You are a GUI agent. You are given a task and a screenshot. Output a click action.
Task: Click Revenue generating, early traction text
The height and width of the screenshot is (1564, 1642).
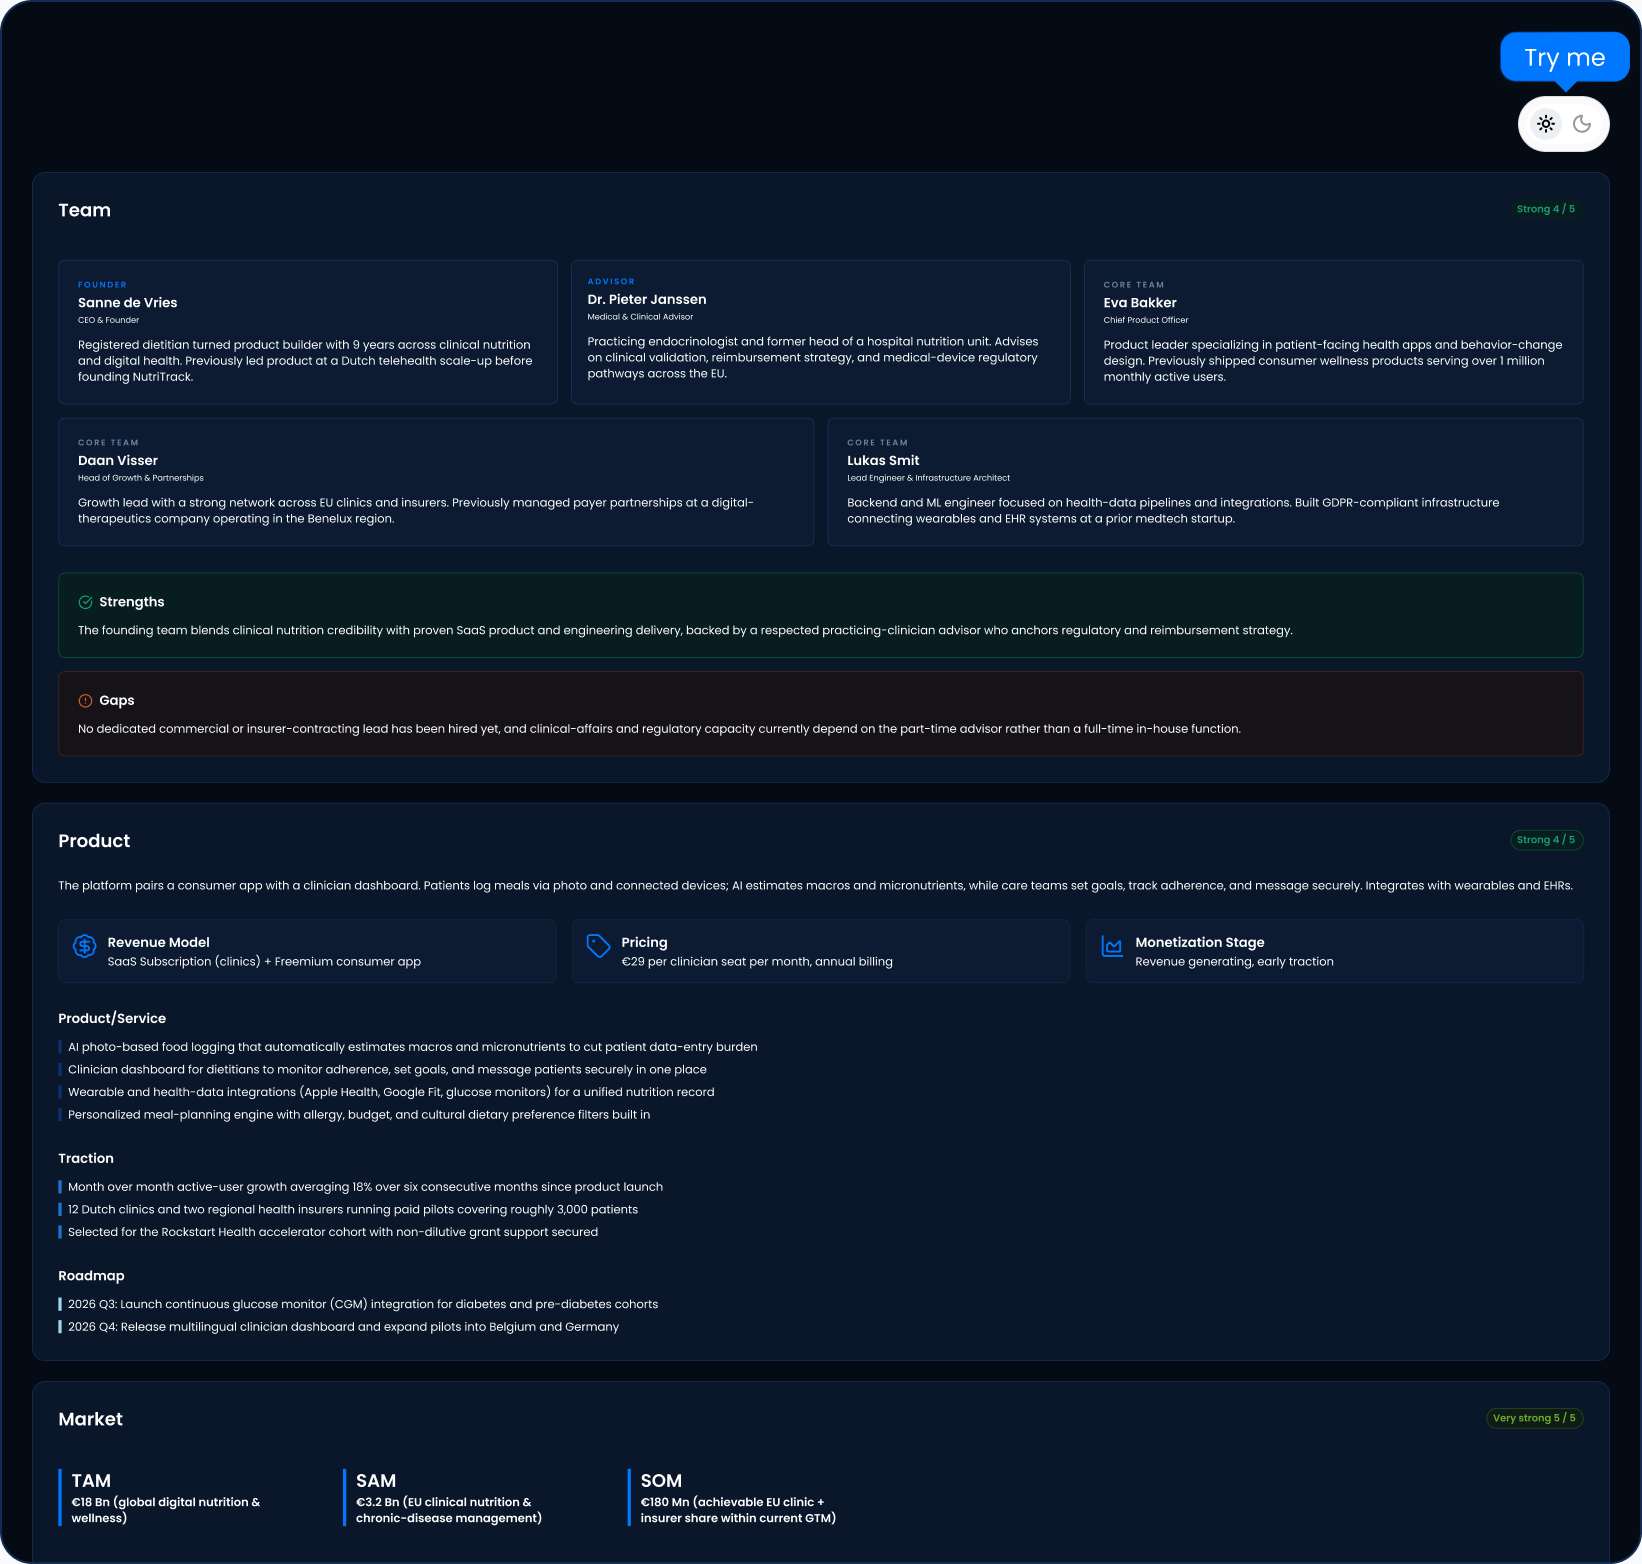click(x=1234, y=962)
